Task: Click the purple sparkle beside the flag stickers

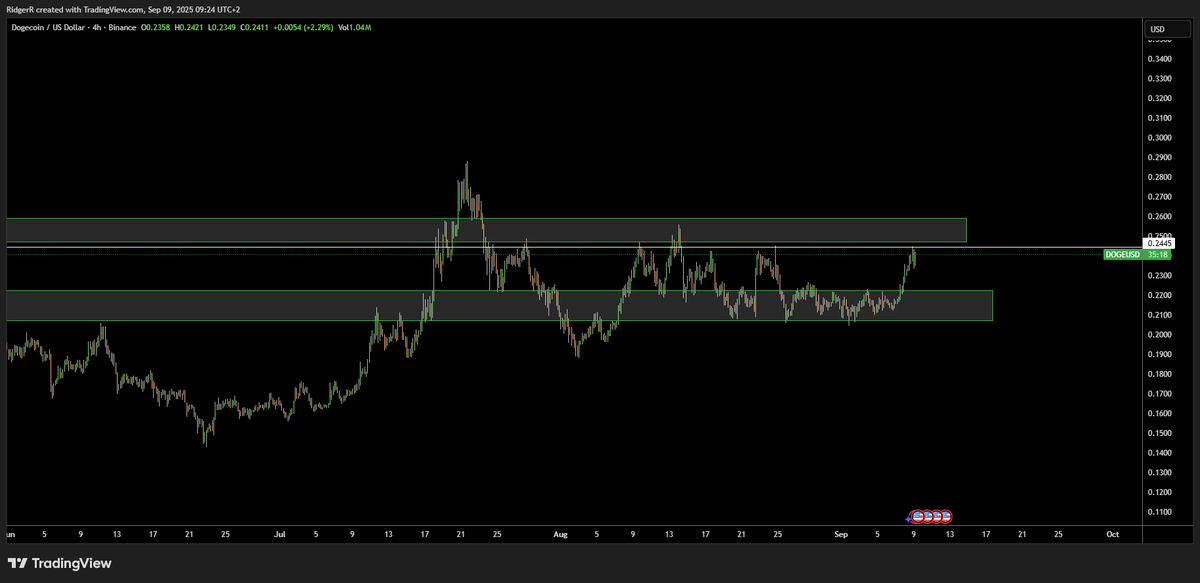Action: (x=907, y=517)
